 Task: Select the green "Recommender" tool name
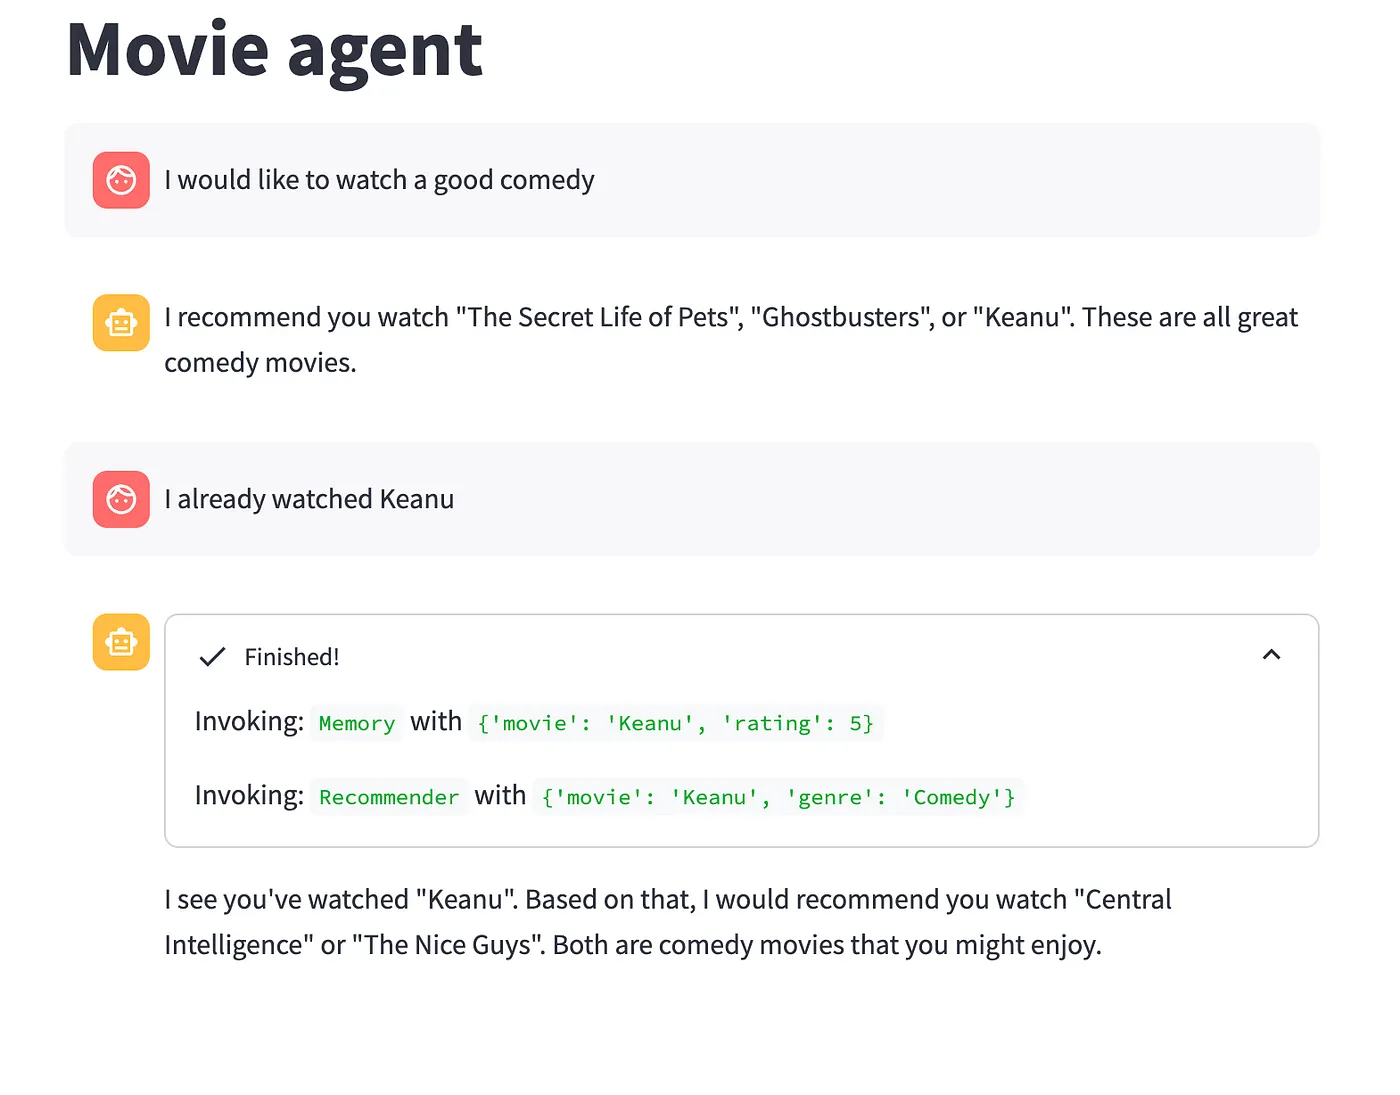pos(389,797)
